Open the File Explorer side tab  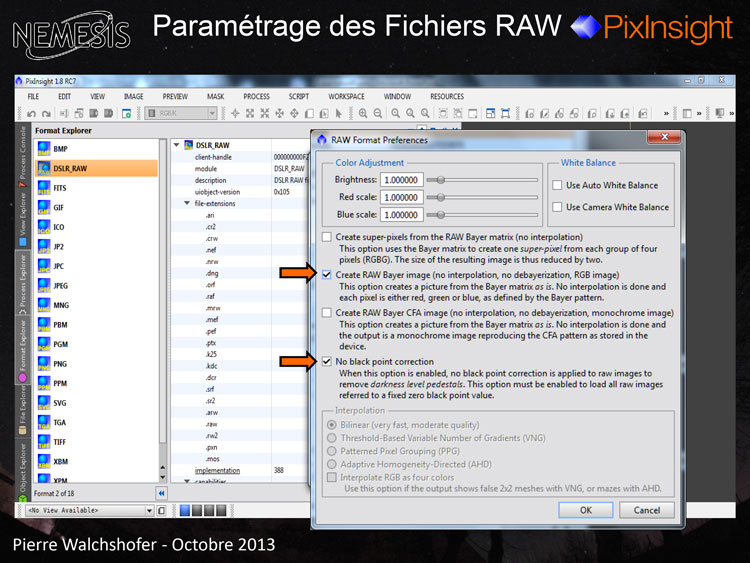[22, 409]
